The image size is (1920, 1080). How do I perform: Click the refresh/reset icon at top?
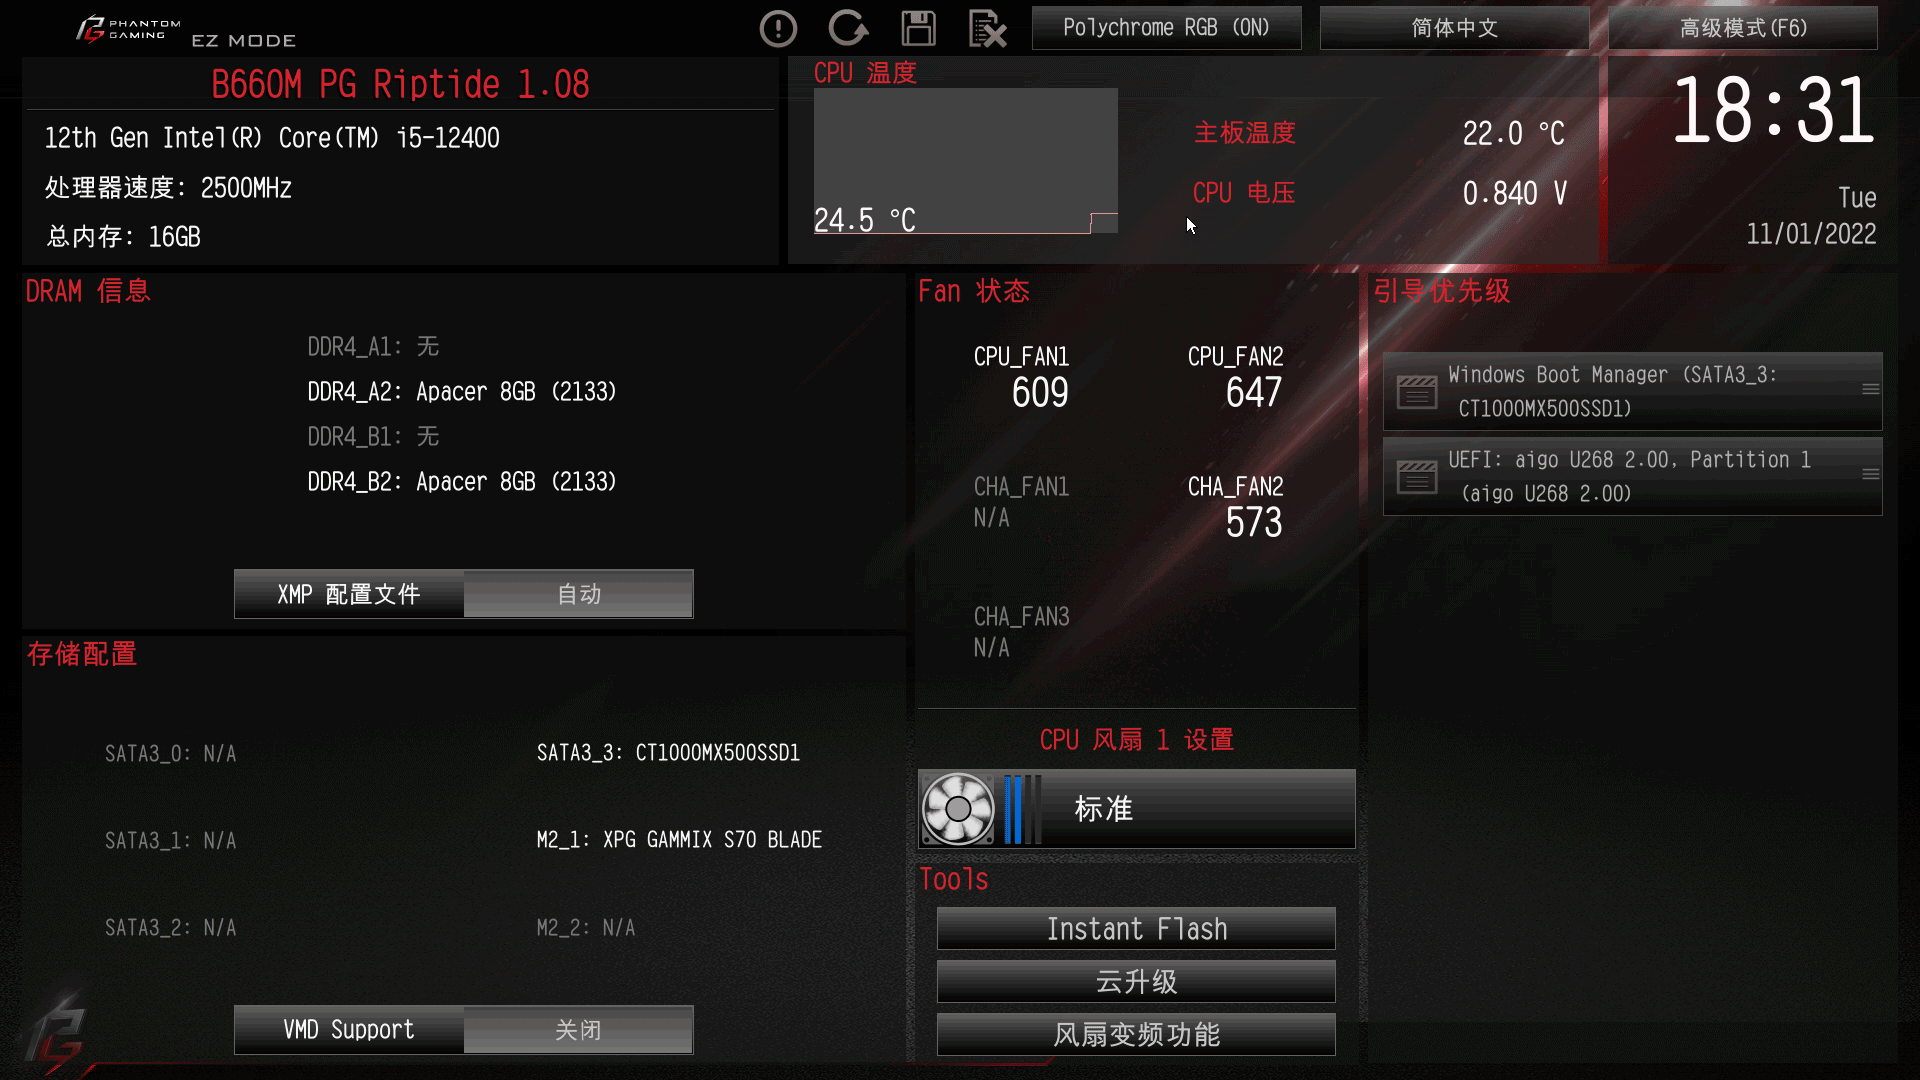(849, 28)
